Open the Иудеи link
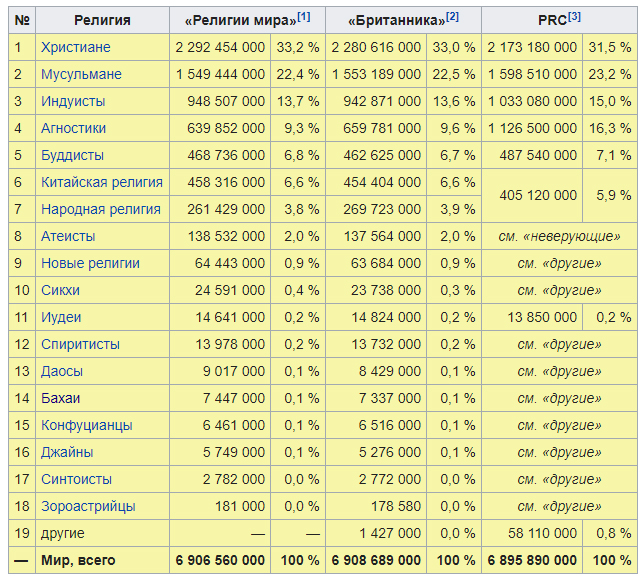The image size is (644, 578). coord(61,317)
